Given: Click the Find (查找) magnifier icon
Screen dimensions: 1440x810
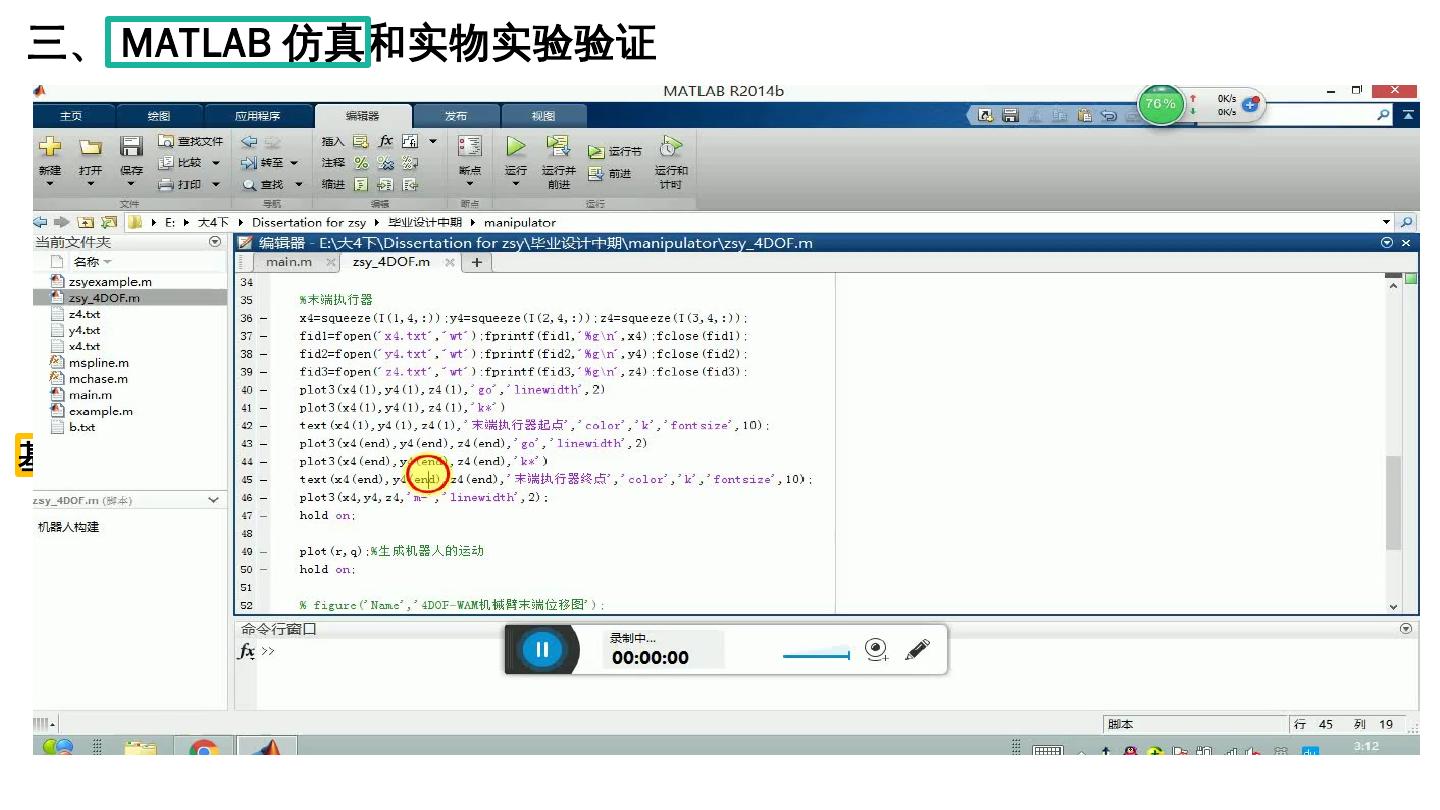Looking at the screenshot, I should pos(249,184).
